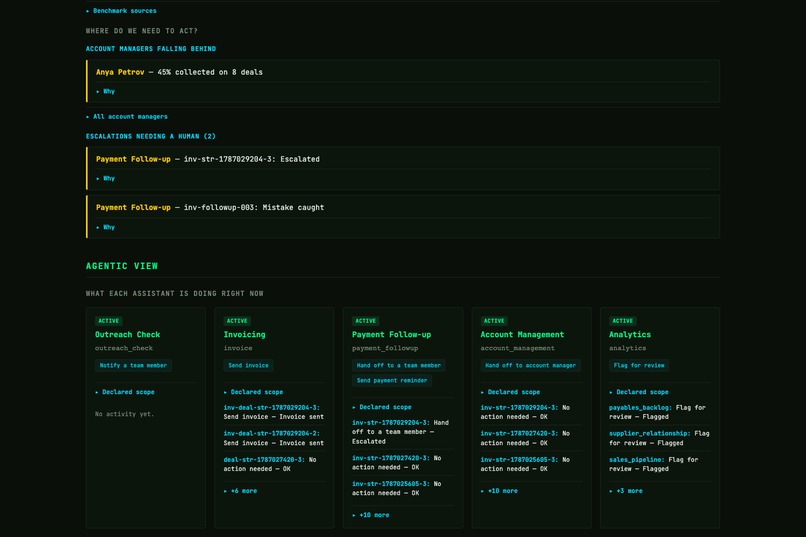Click outreach_check identifier text
The width and height of the screenshot is (806, 537).
[x=124, y=348]
